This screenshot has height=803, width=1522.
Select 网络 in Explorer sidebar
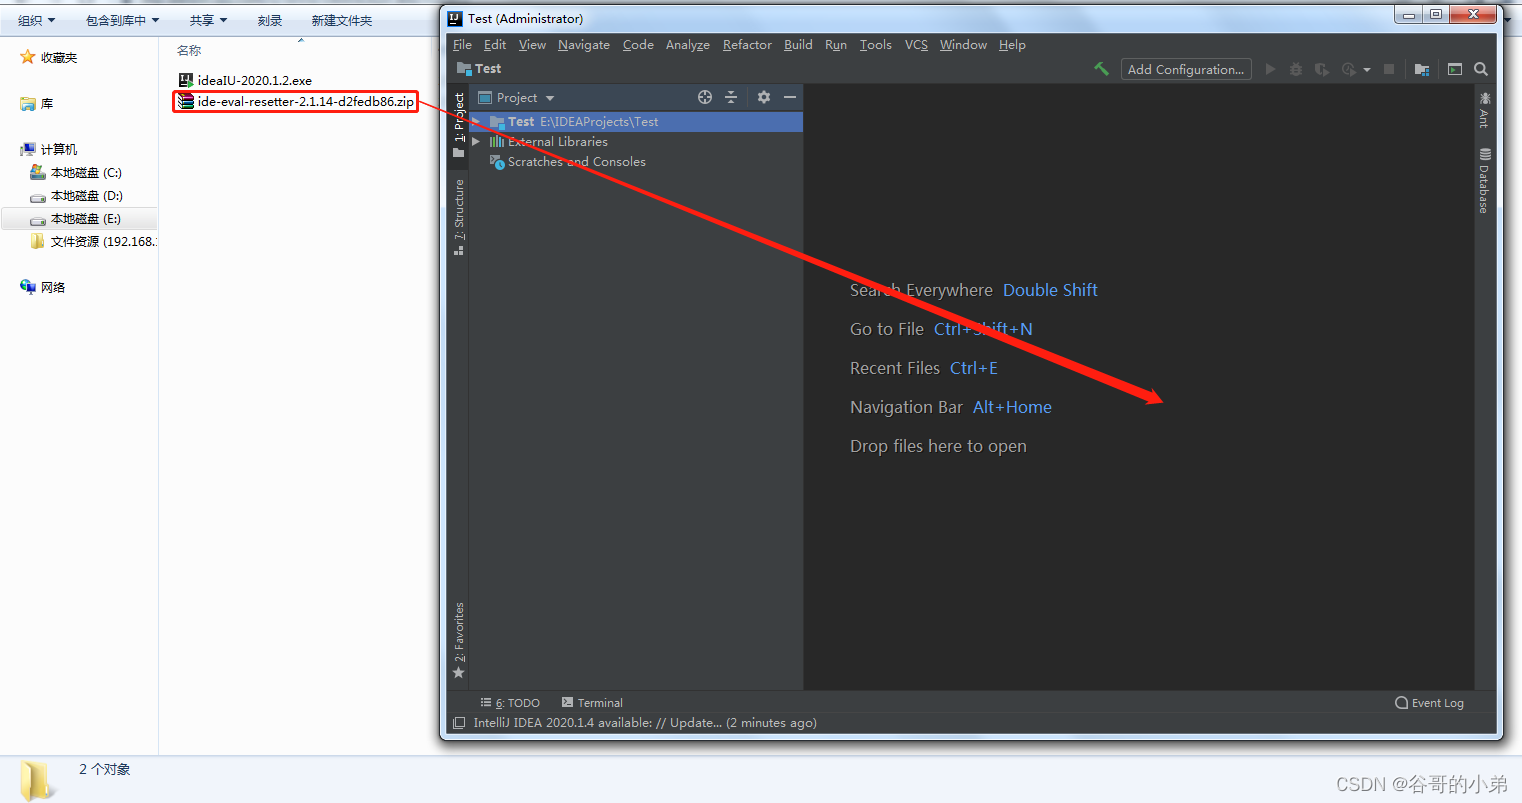[x=43, y=287]
